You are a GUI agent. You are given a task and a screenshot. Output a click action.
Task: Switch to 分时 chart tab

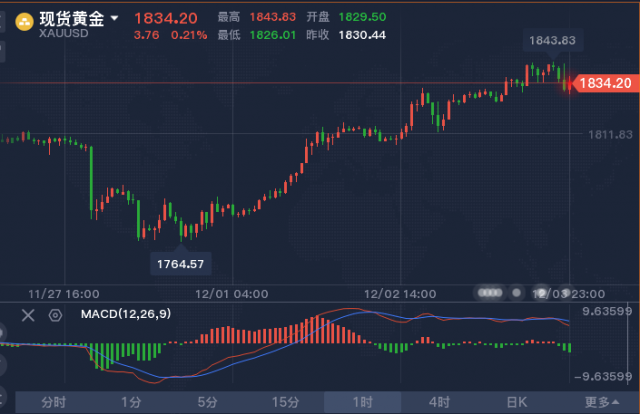(53, 402)
